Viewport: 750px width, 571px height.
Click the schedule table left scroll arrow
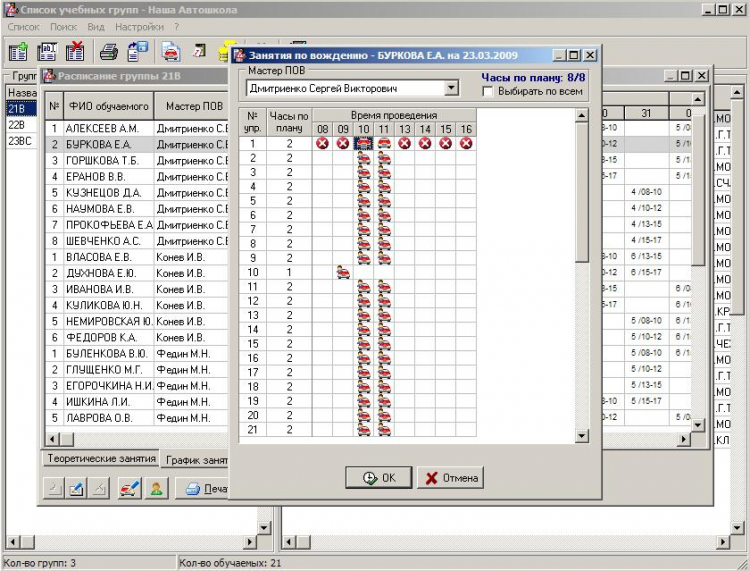click(x=53, y=439)
